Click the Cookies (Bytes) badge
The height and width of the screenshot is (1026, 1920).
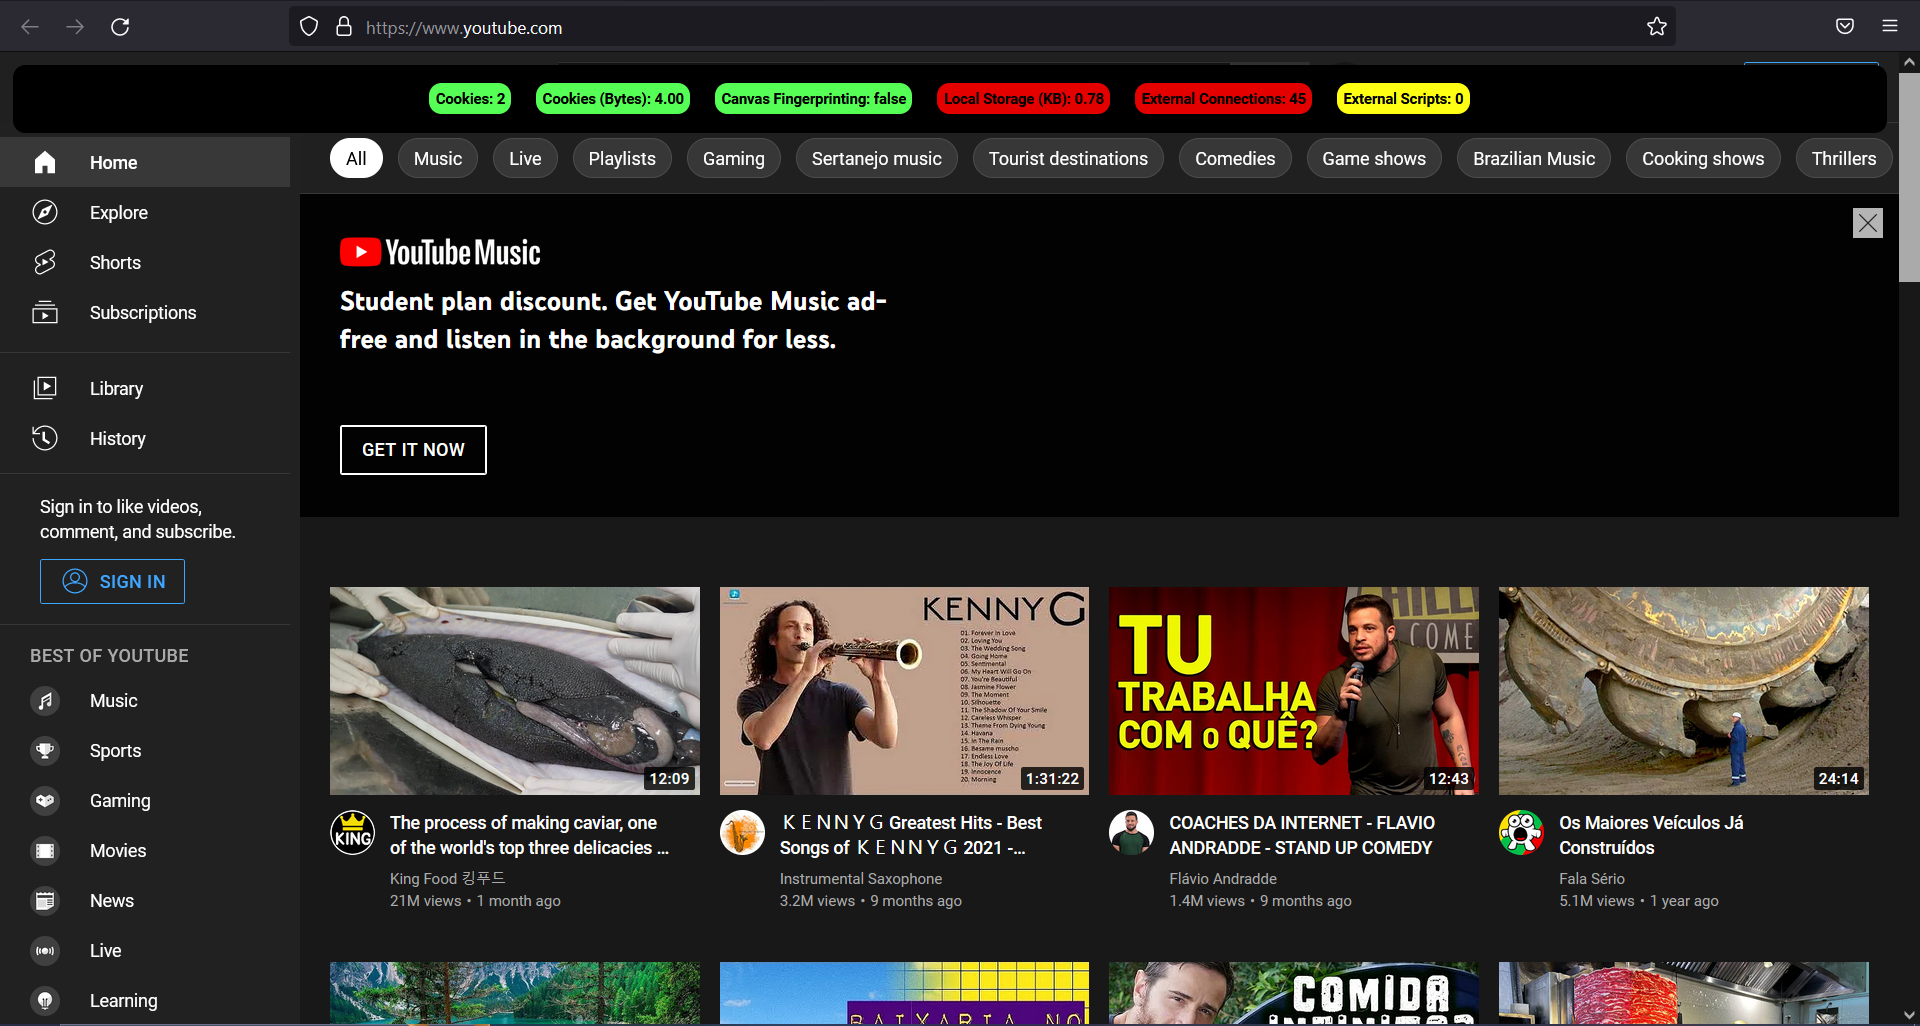coord(613,98)
